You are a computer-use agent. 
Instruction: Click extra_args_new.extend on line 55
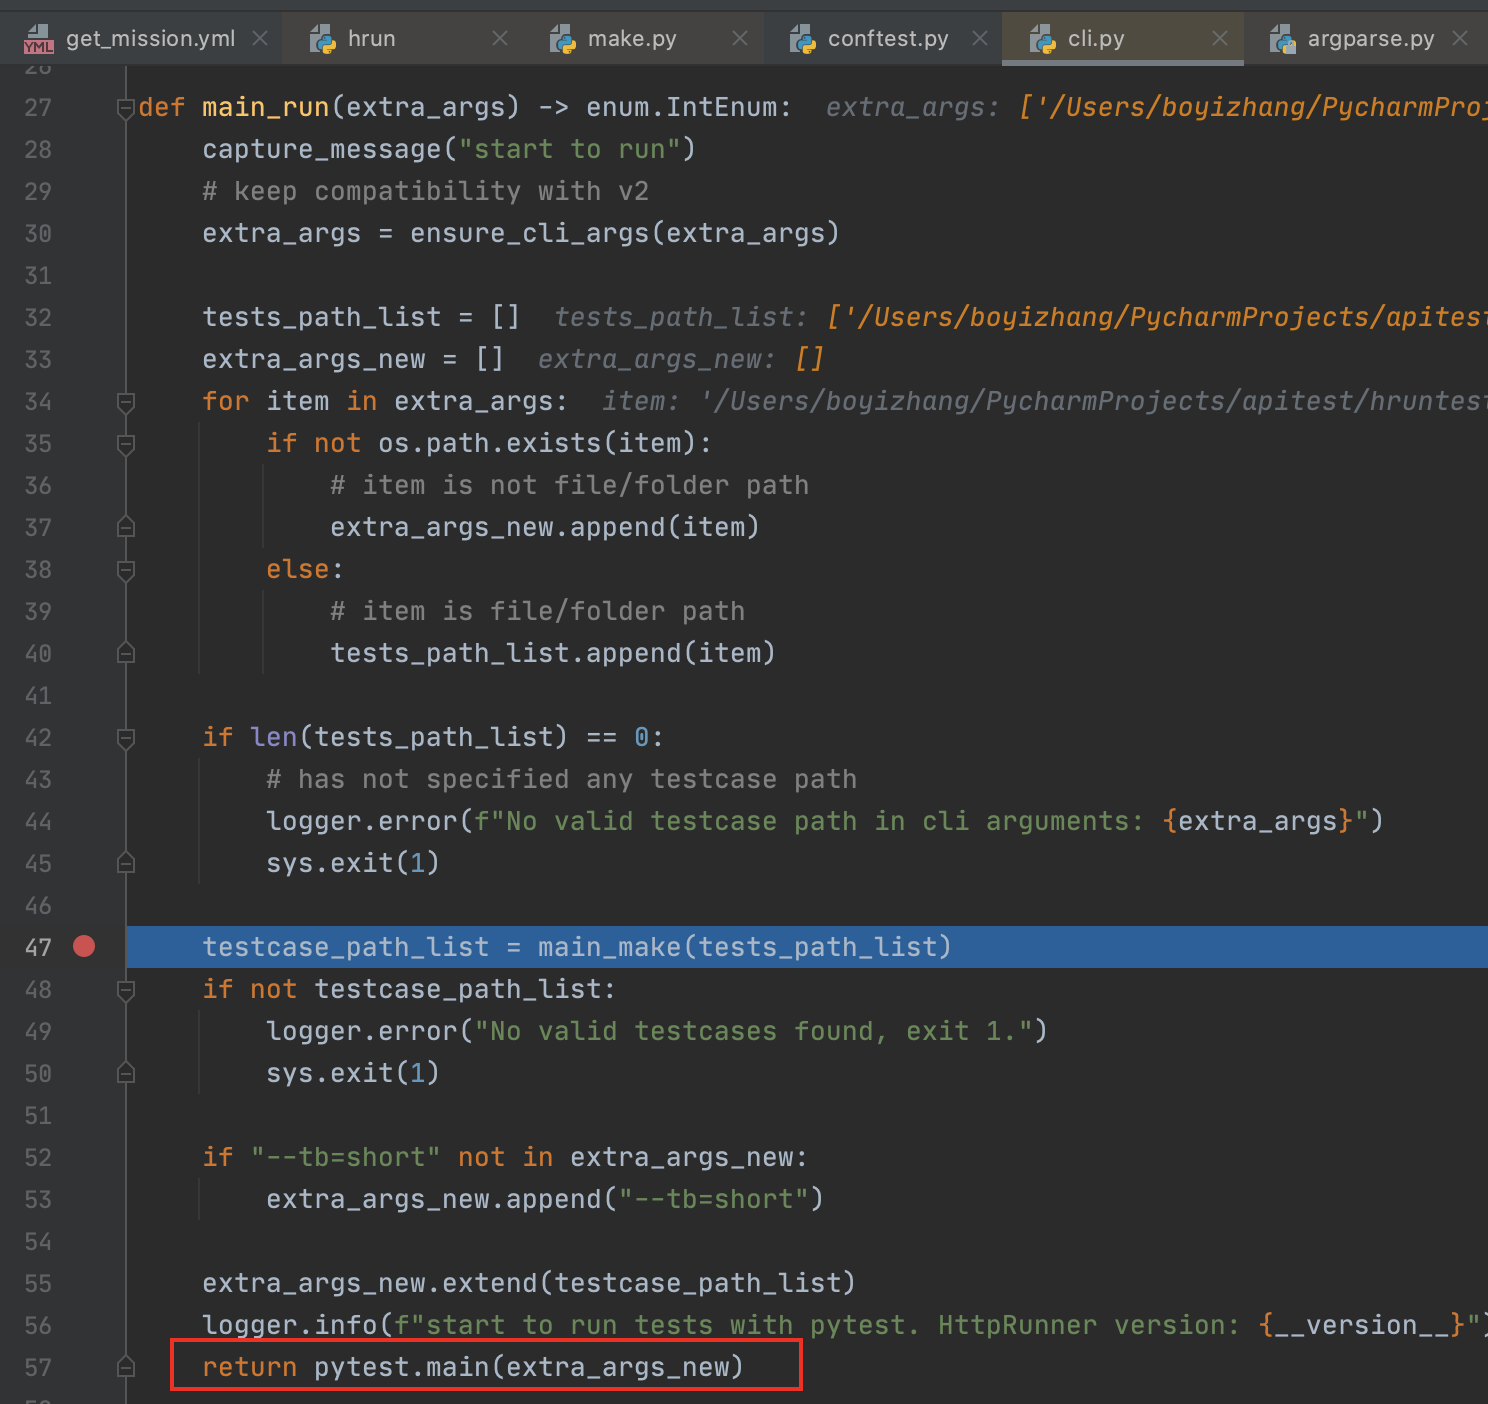click(370, 1283)
